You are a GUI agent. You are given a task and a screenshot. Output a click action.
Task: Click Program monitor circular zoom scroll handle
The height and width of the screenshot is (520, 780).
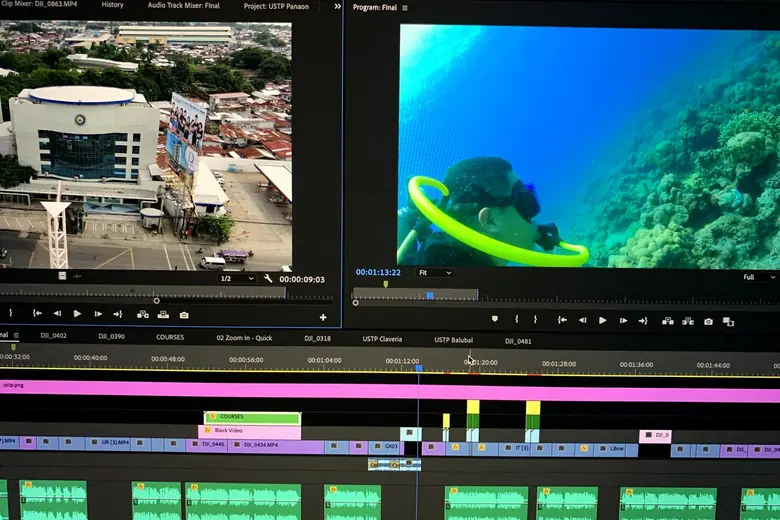(355, 303)
